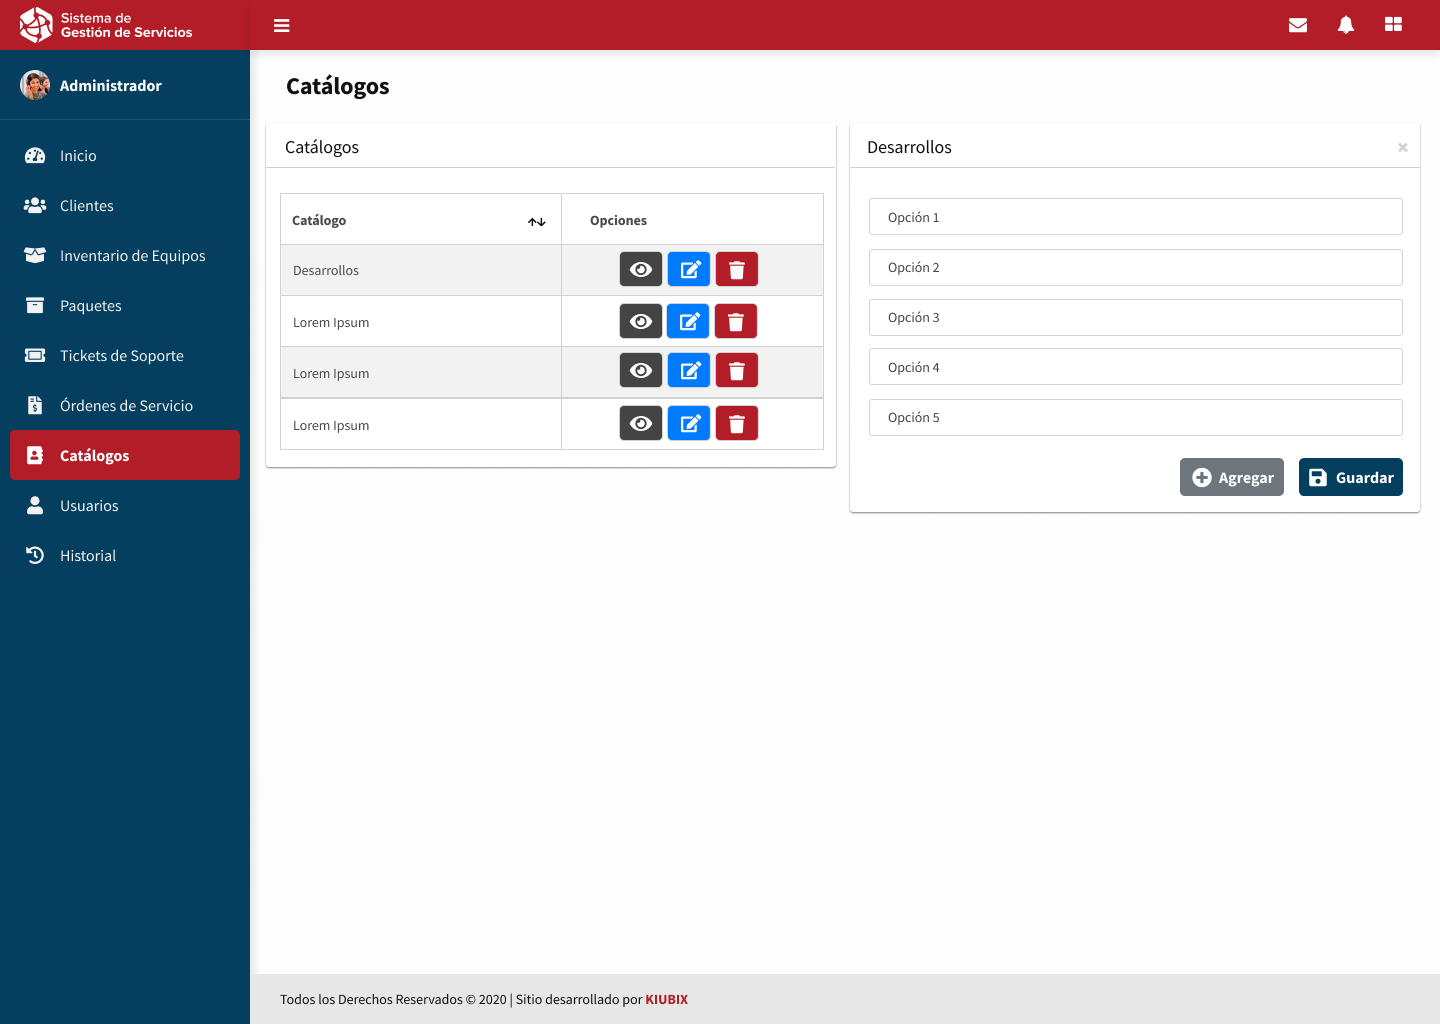Open the mail envelope icon

1298,25
